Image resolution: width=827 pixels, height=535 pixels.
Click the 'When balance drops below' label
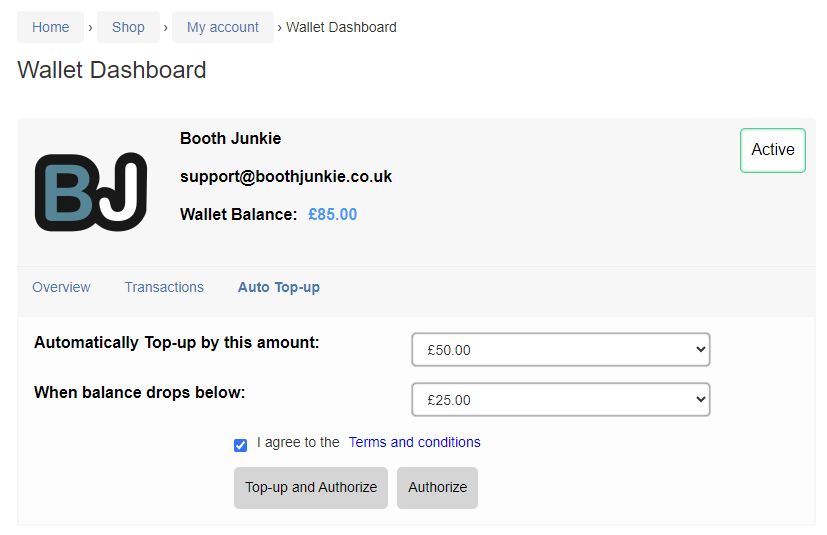[140, 393]
